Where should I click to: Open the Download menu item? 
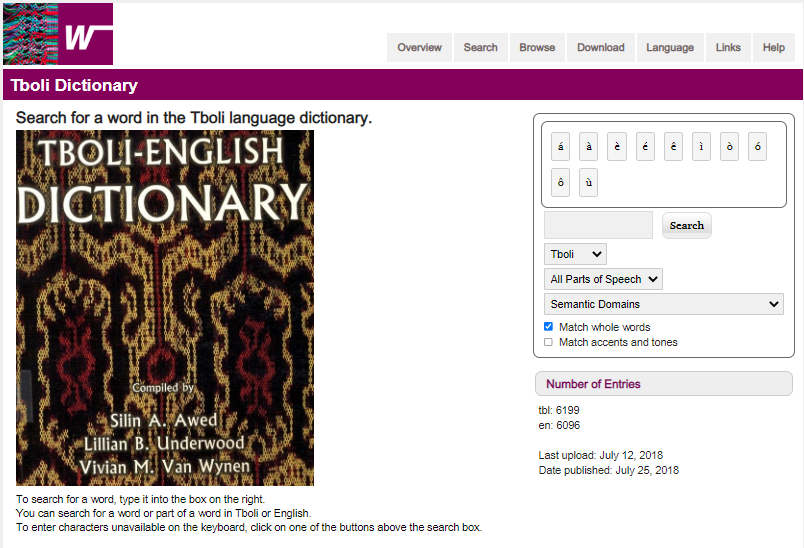[x=601, y=48]
